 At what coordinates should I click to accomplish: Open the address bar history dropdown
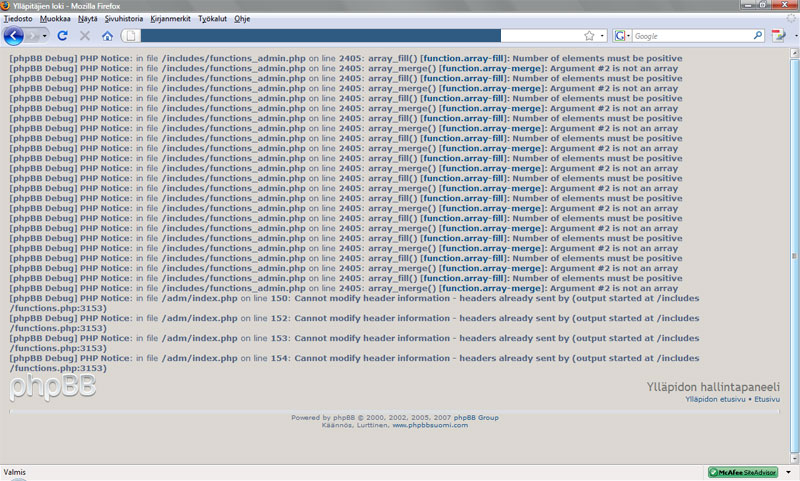[x=602, y=36]
